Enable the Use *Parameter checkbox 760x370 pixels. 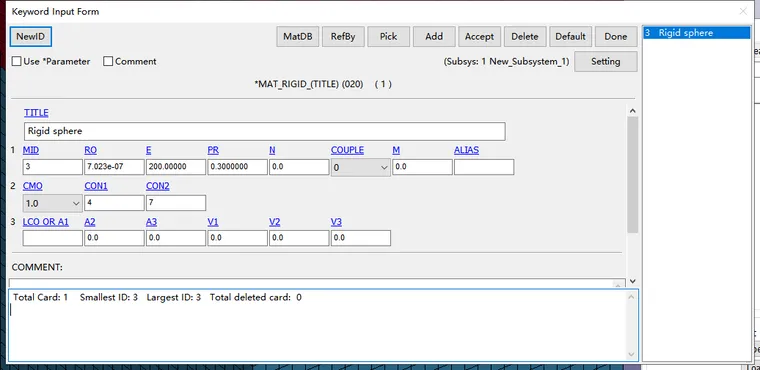16,62
